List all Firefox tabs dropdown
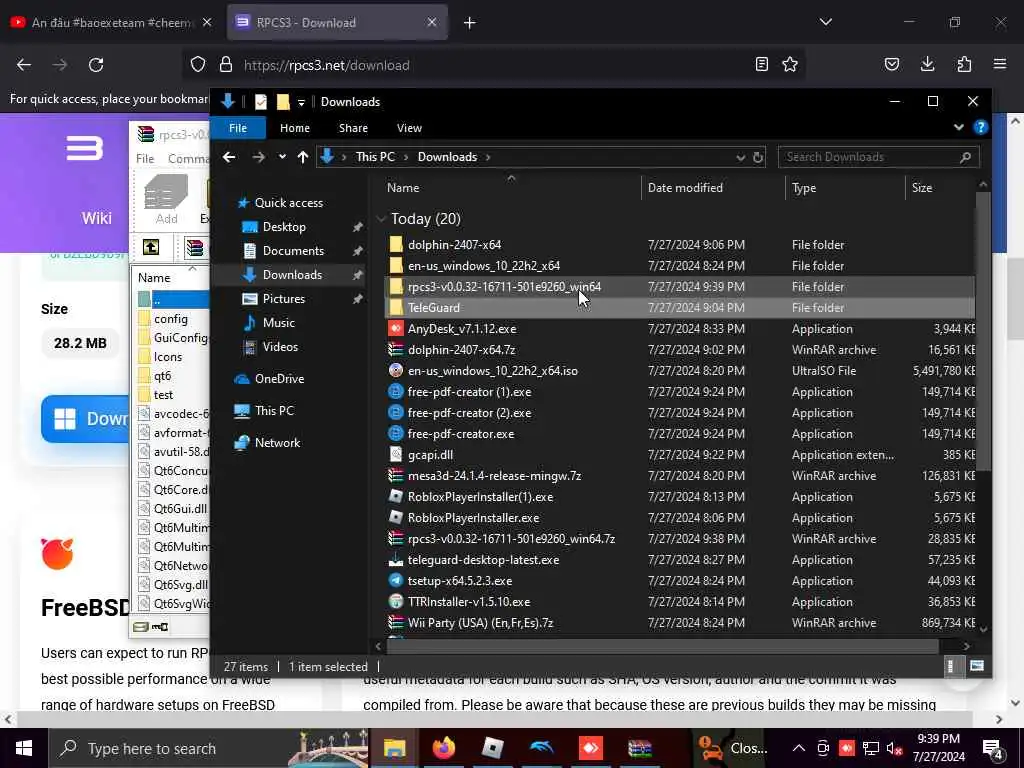The height and width of the screenshot is (768, 1024). tap(825, 22)
